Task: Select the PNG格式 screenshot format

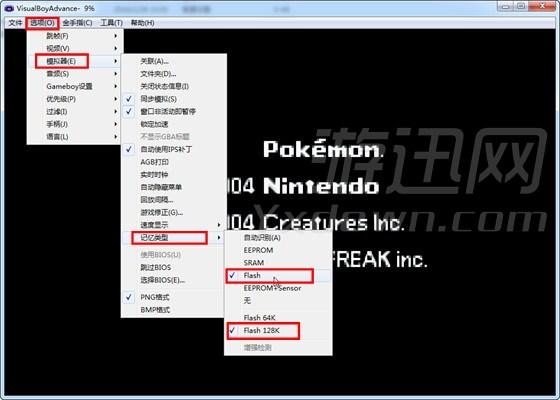Action: click(174, 297)
